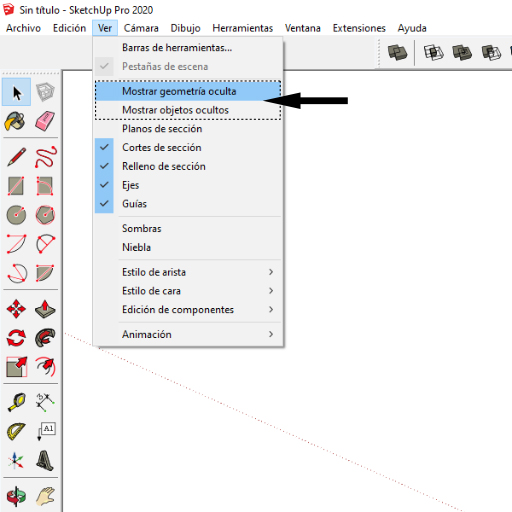The image size is (512, 512).
Task: Uncheck Guías to hide guides
Action: click(x=188, y=204)
